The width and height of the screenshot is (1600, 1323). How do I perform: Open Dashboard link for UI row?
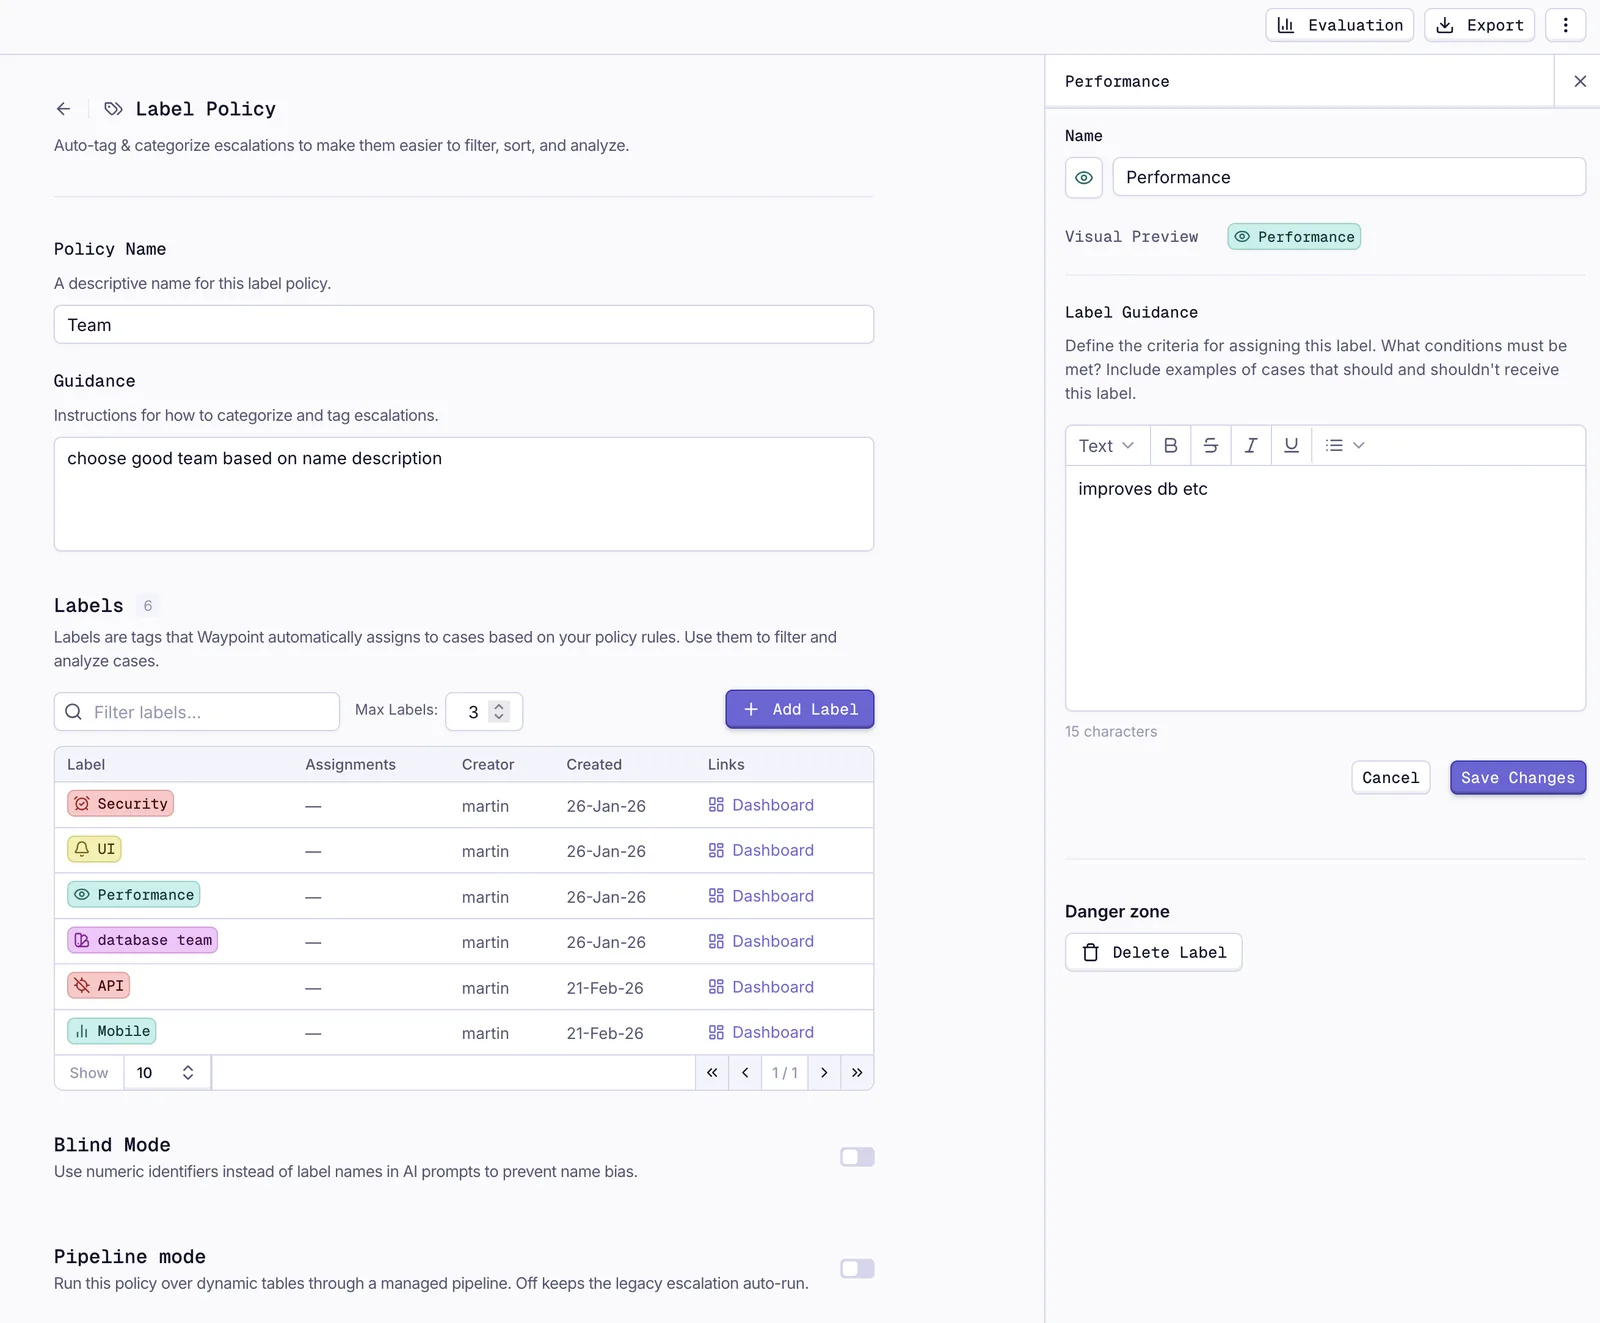[761, 850]
